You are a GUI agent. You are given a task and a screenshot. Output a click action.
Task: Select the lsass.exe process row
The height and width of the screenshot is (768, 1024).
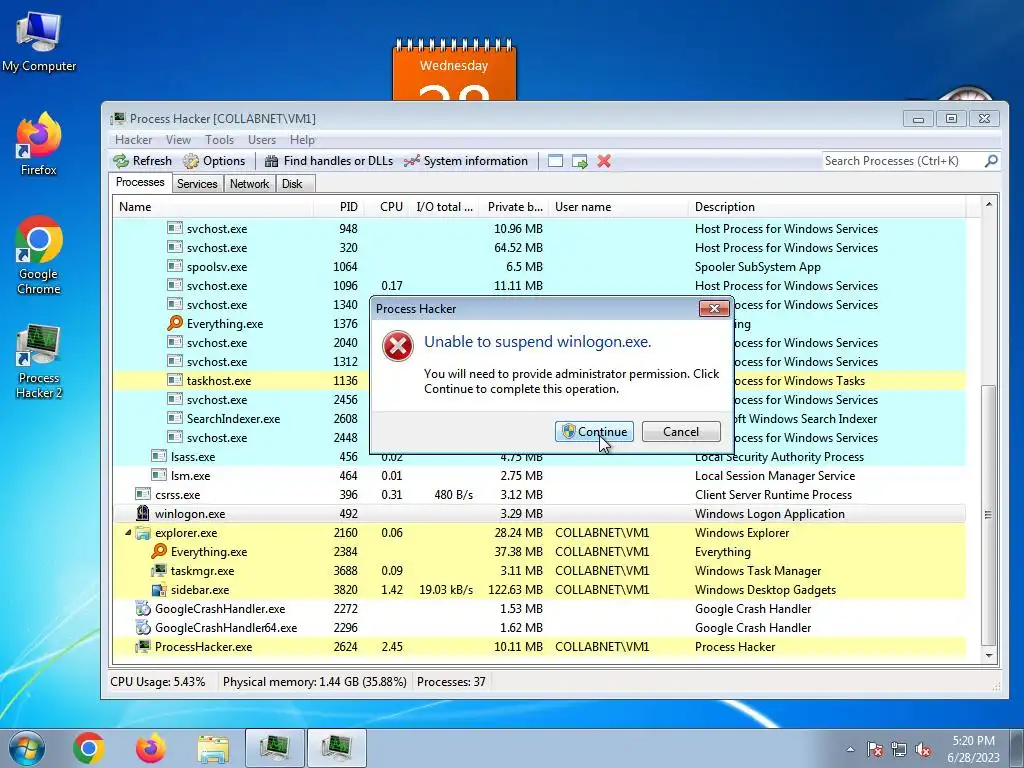pos(539,457)
